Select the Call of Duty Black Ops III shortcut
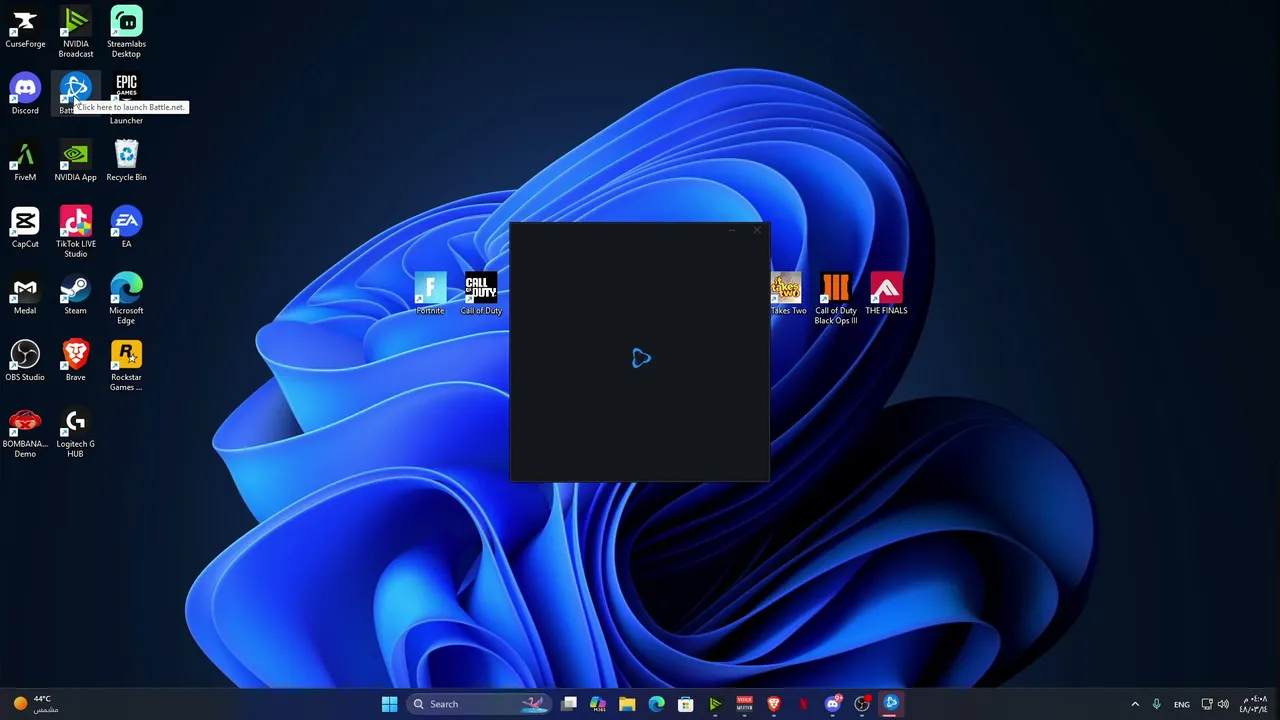Viewport: 1280px width, 720px height. (x=836, y=298)
